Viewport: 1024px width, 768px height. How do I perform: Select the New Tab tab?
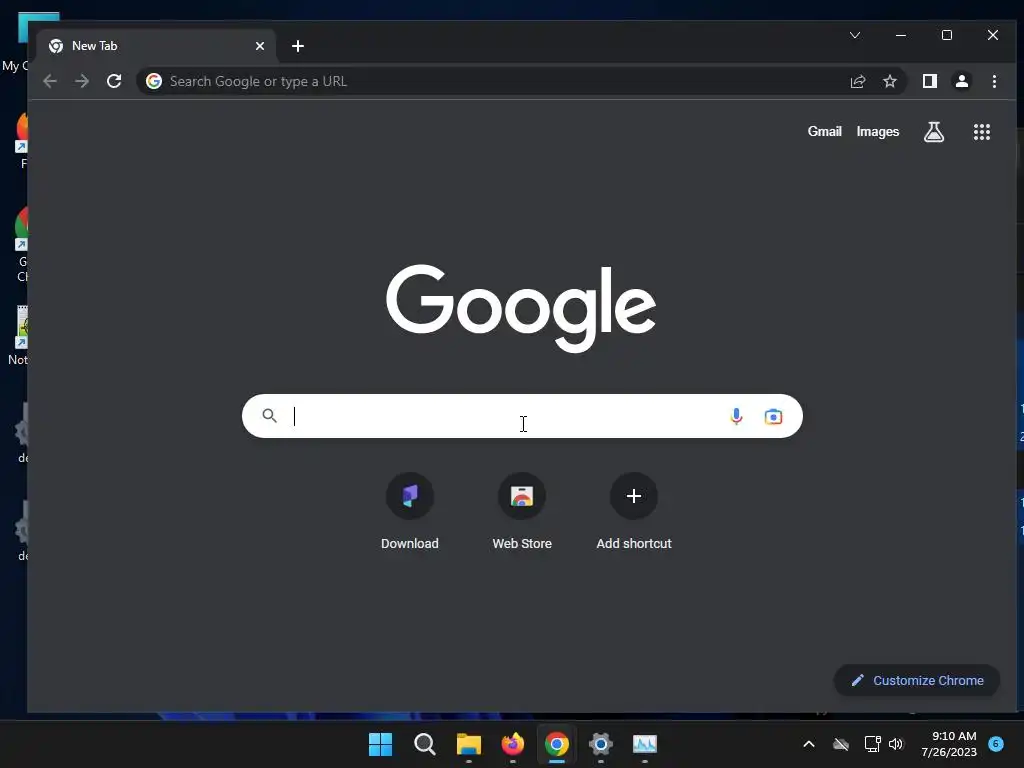(x=157, y=46)
